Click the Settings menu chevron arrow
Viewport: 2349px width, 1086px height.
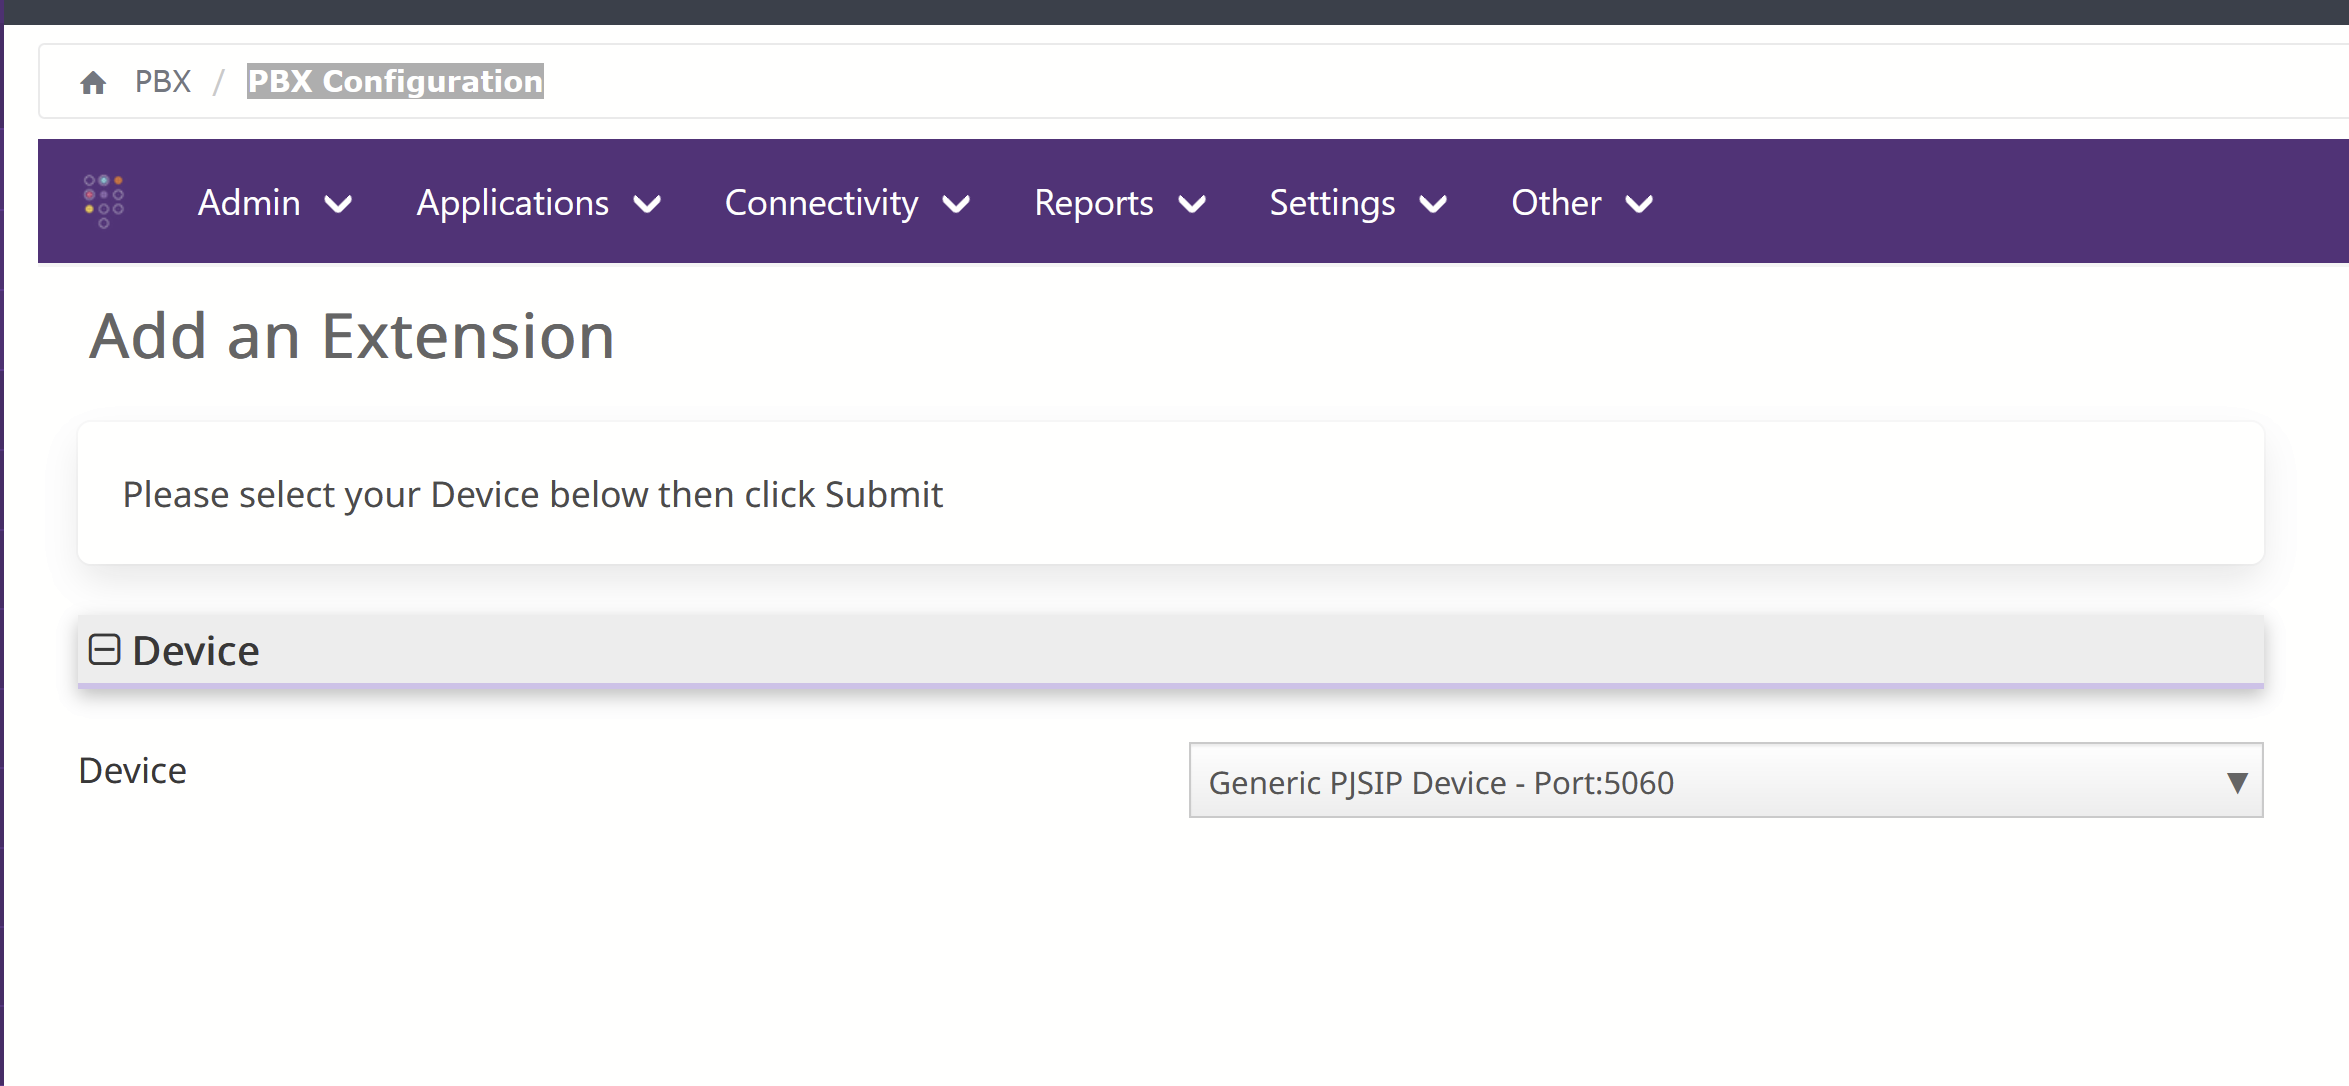coord(1434,204)
